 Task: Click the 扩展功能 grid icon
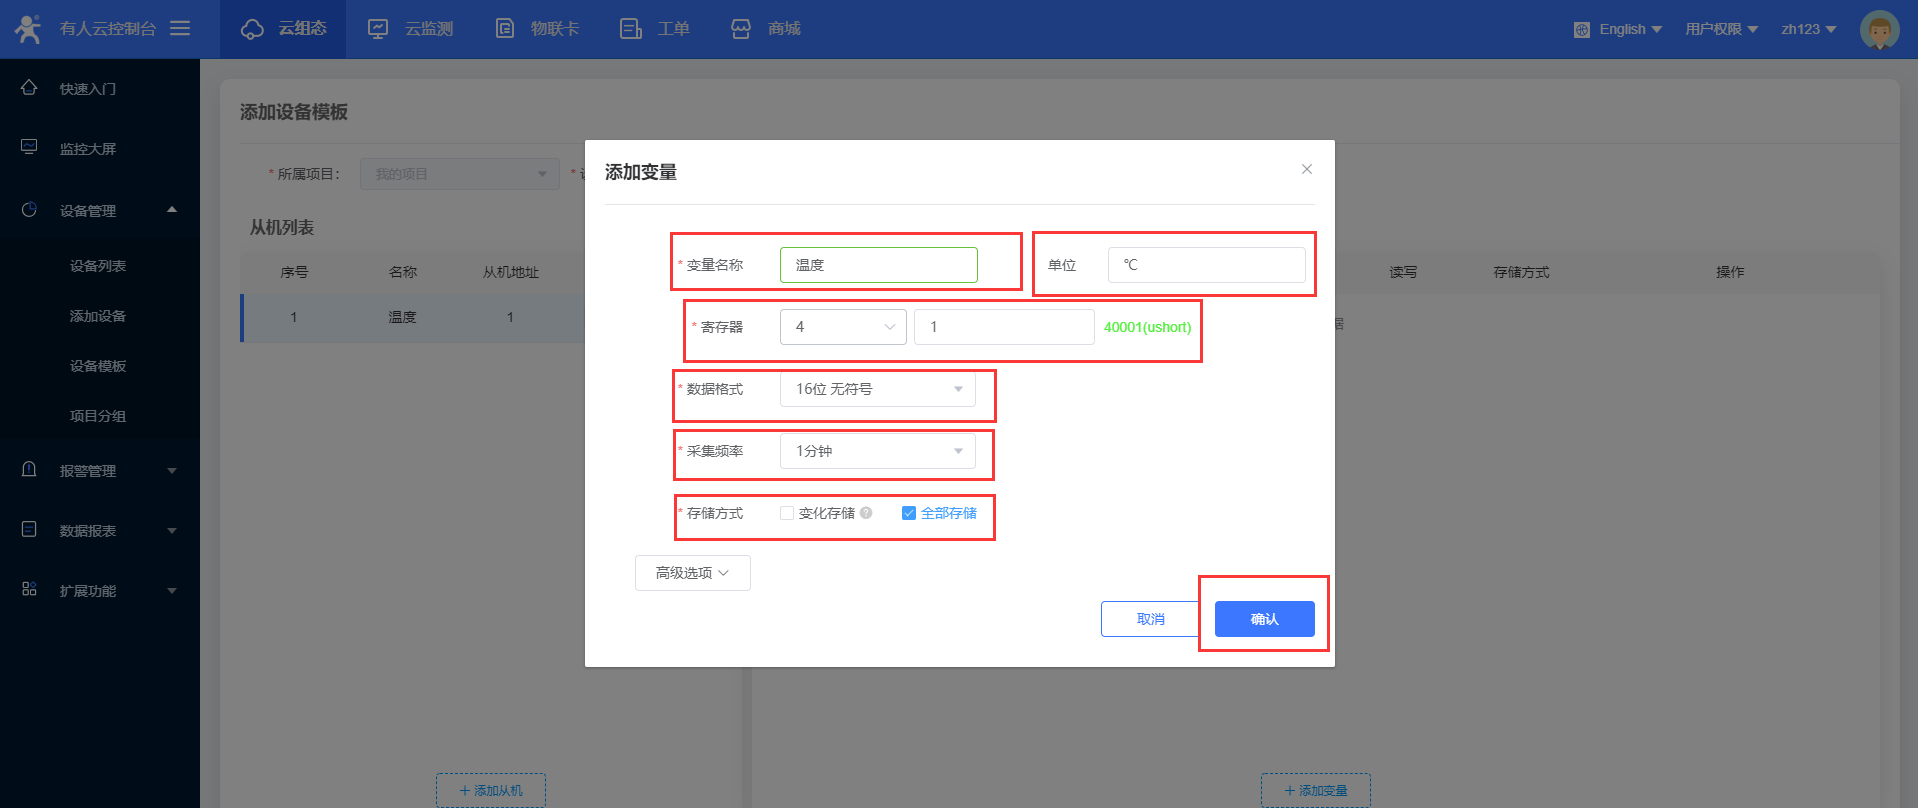tap(29, 590)
